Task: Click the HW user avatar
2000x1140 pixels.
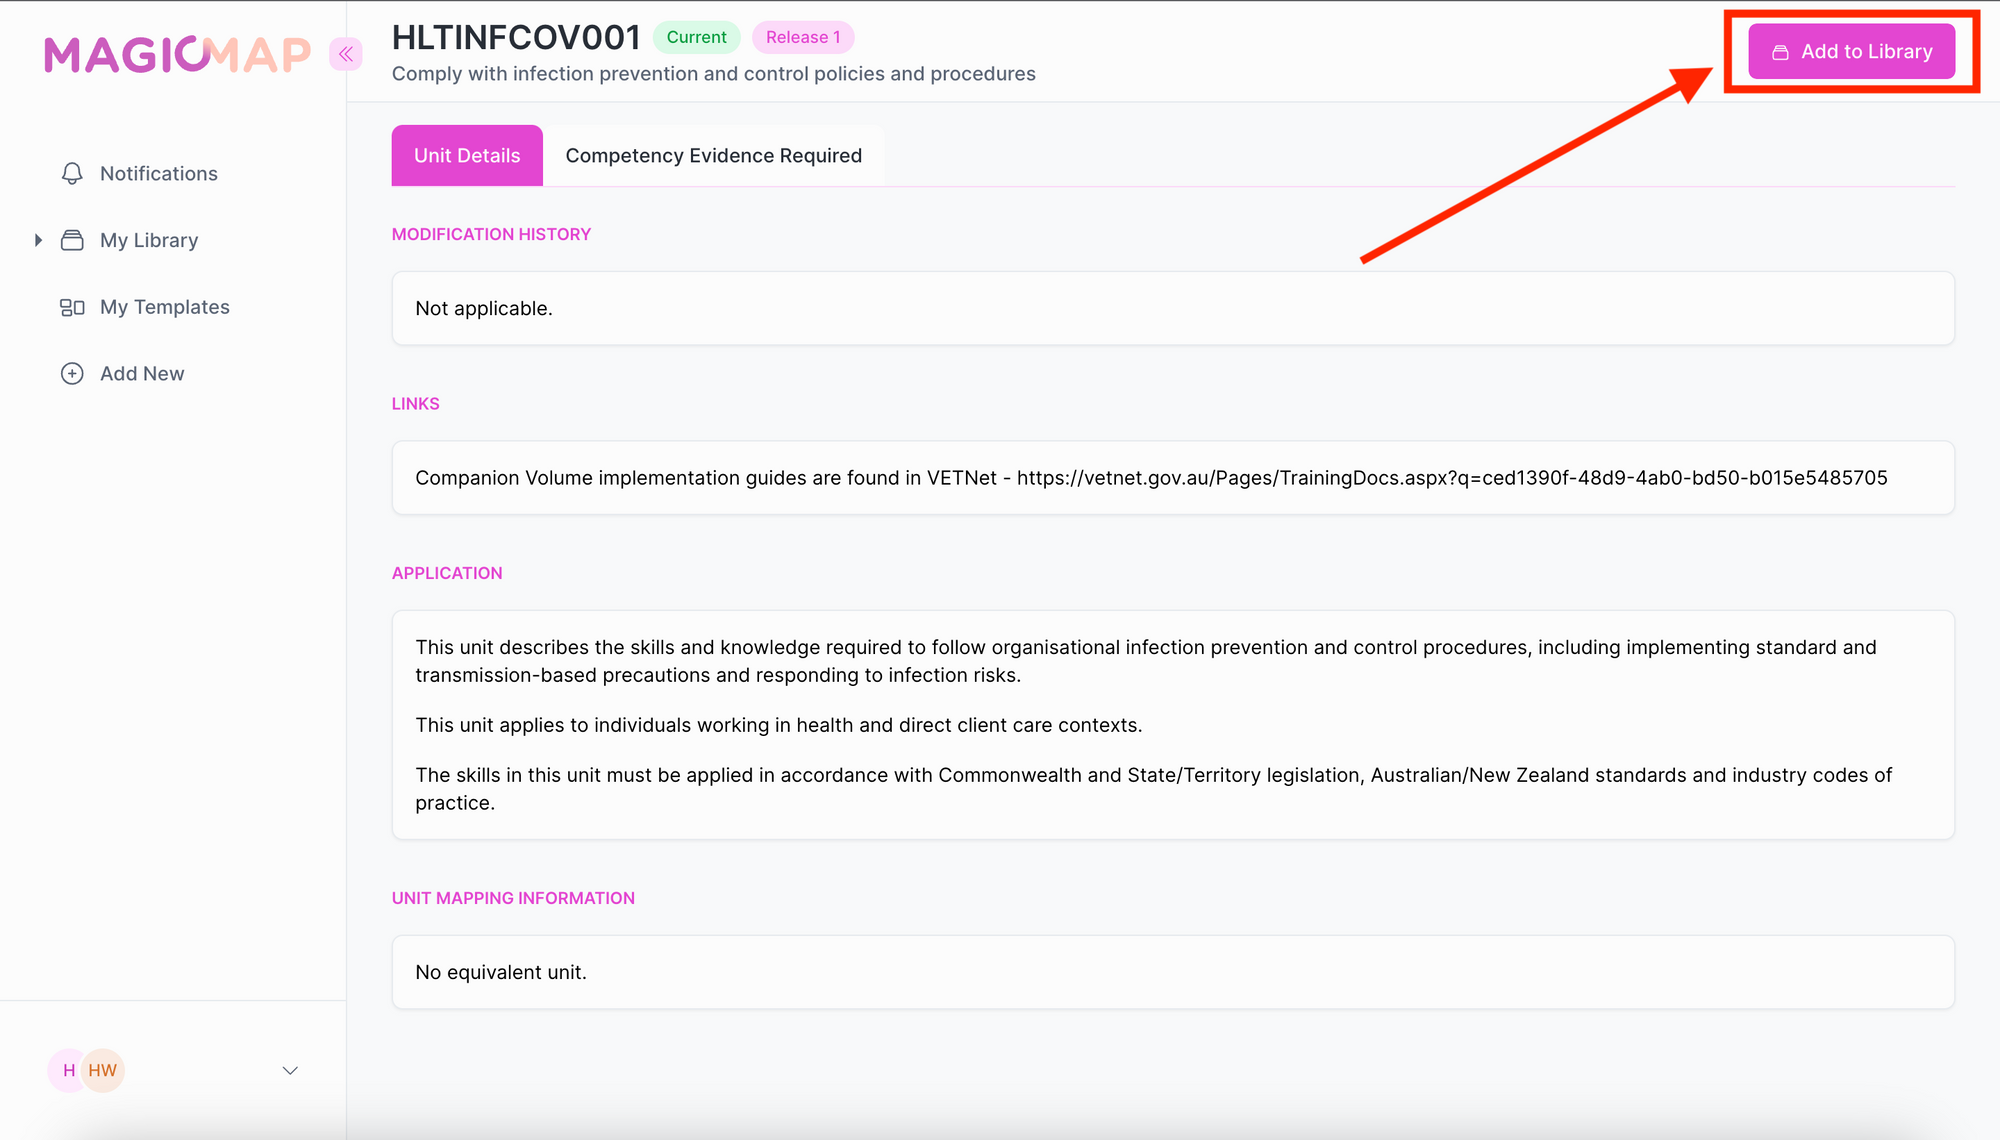Action: (x=103, y=1070)
